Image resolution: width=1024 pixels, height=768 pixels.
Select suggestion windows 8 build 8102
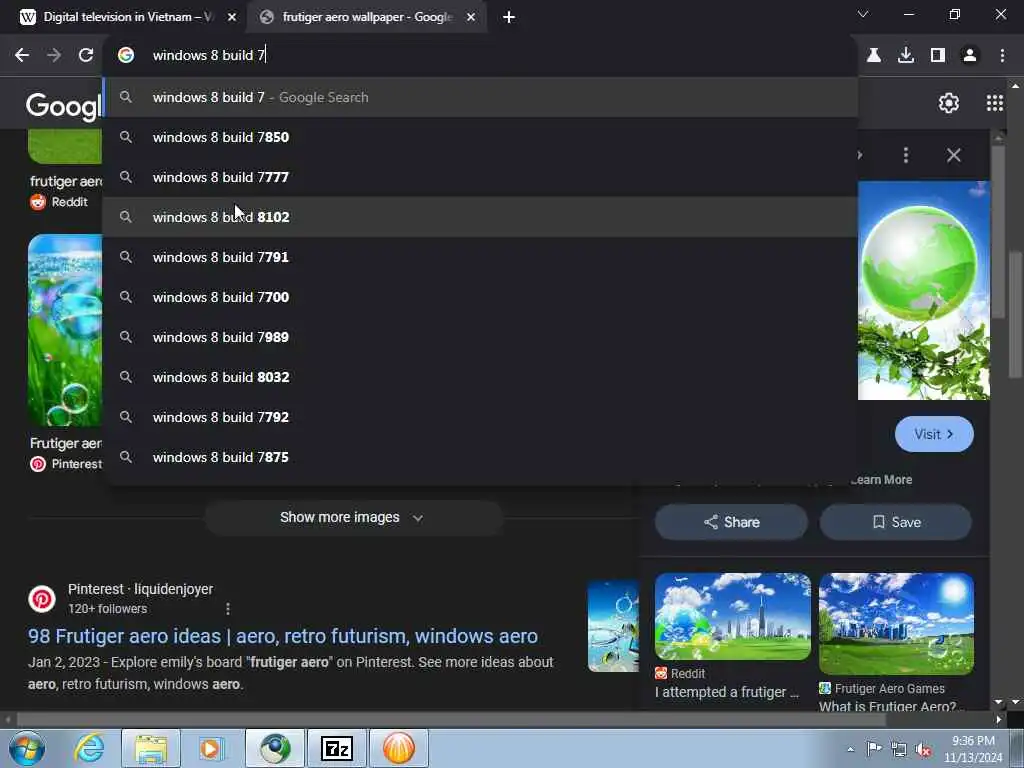coord(480,217)
